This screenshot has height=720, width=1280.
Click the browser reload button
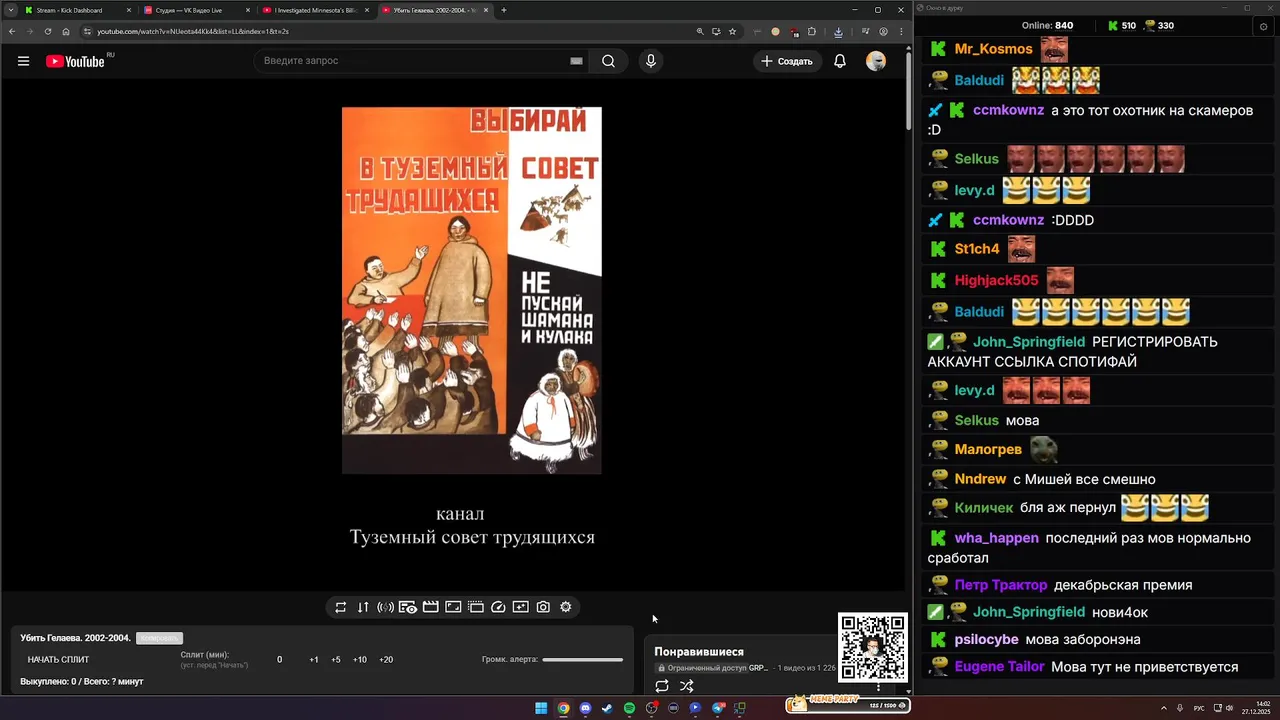pos(47,31)
